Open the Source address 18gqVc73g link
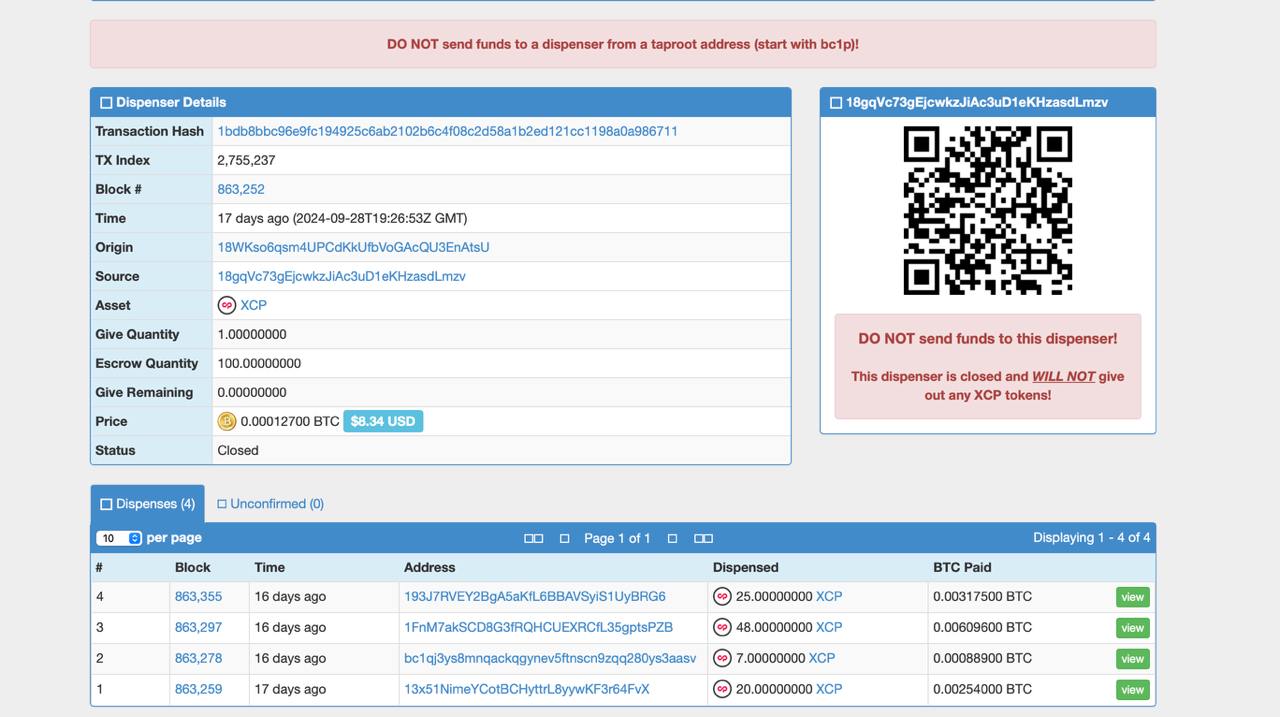The height and width of the screenshot is (717, 1280). pos(342,276)
